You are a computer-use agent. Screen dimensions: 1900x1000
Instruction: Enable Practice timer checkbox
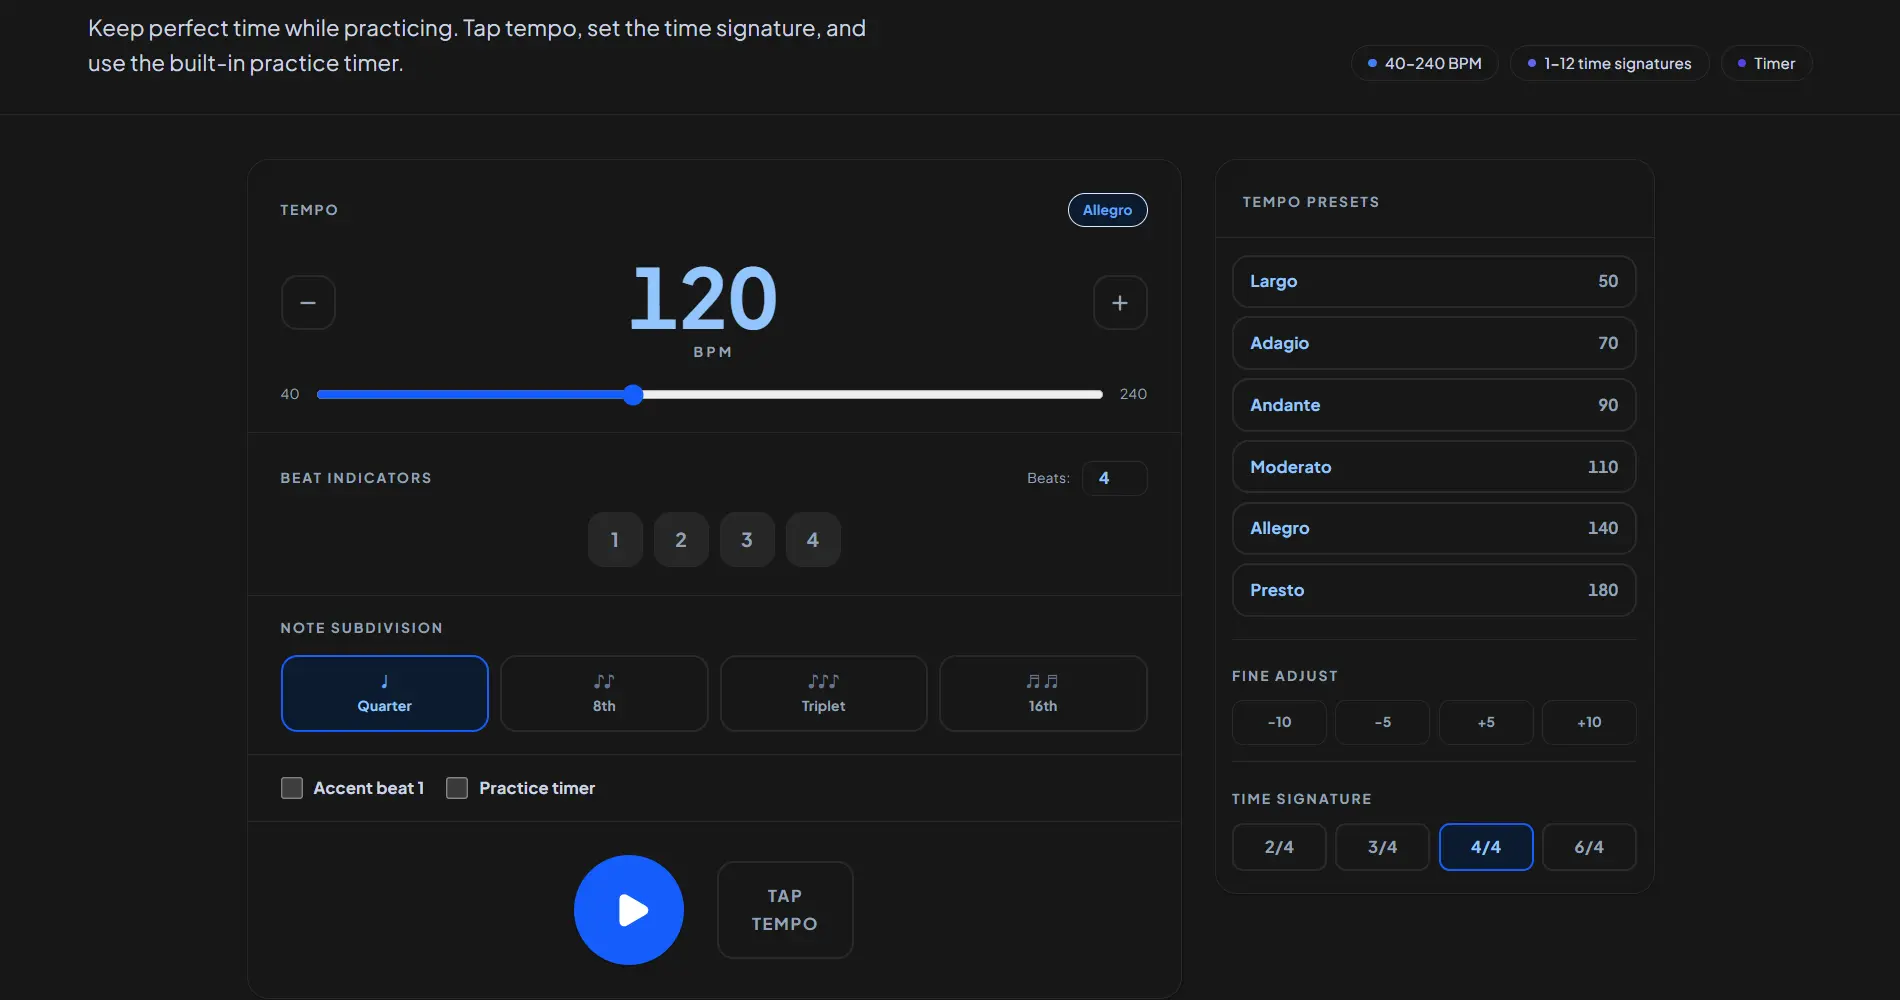point(457,788)
